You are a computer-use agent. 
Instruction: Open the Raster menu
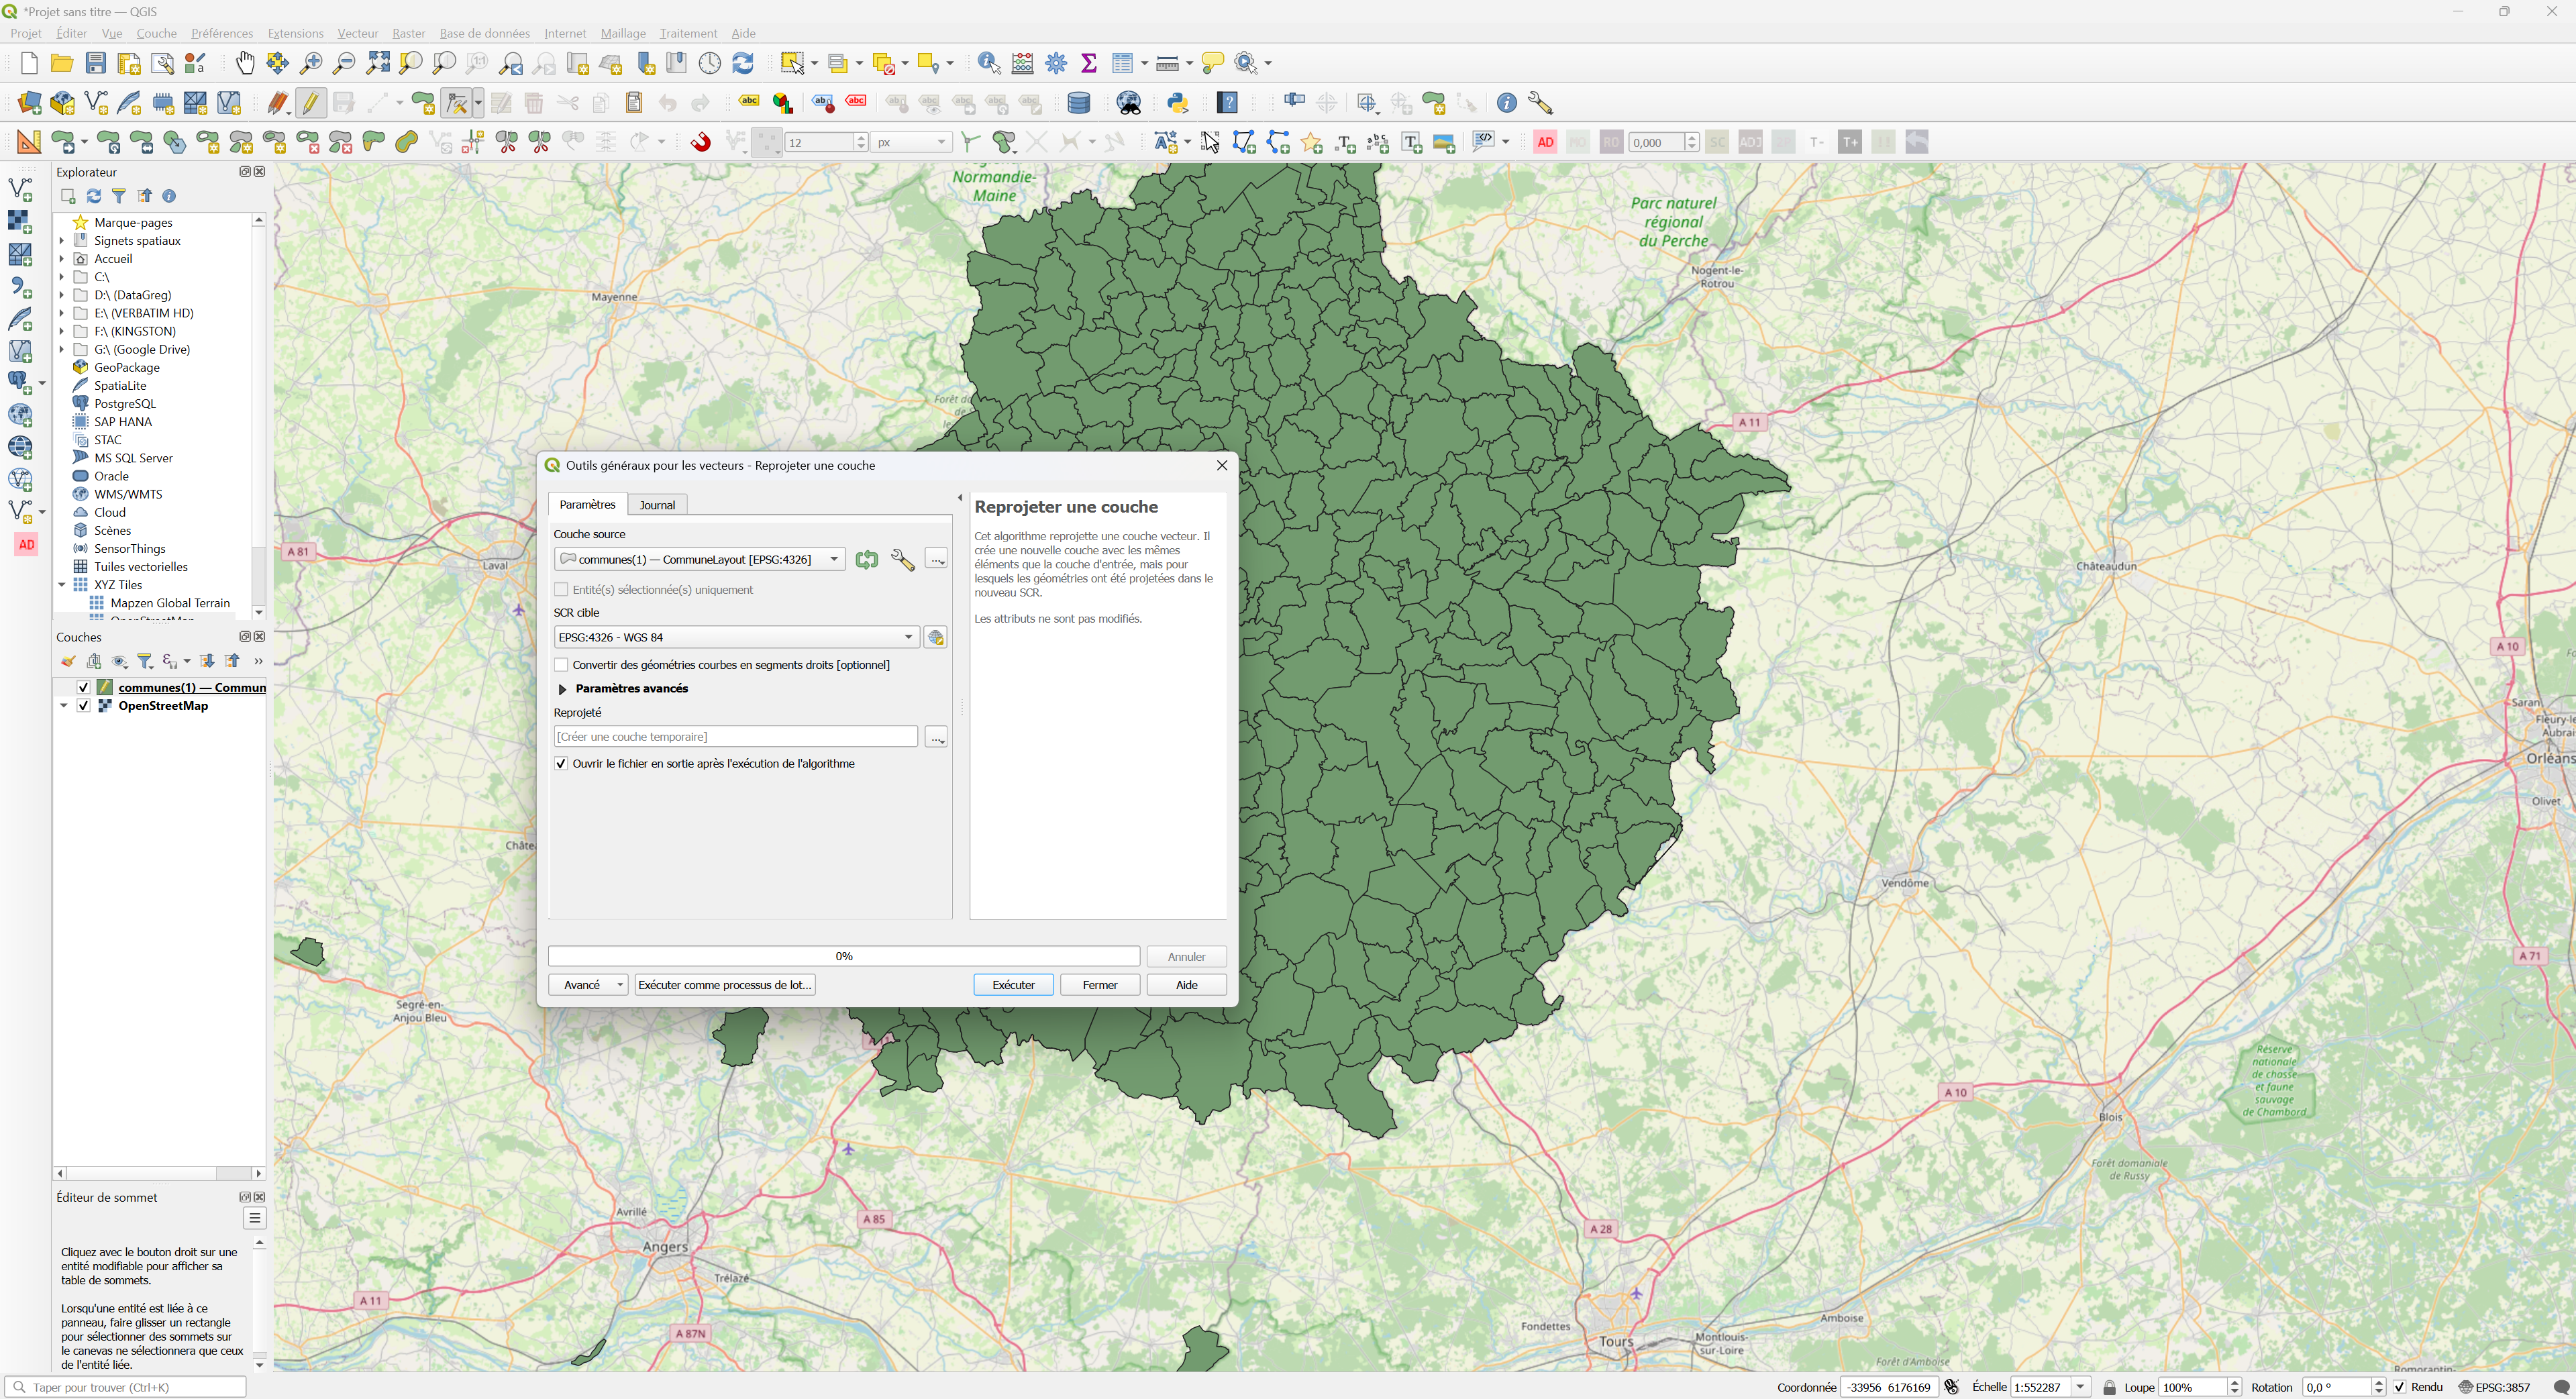pyautogui.click(x=408, y=33)
